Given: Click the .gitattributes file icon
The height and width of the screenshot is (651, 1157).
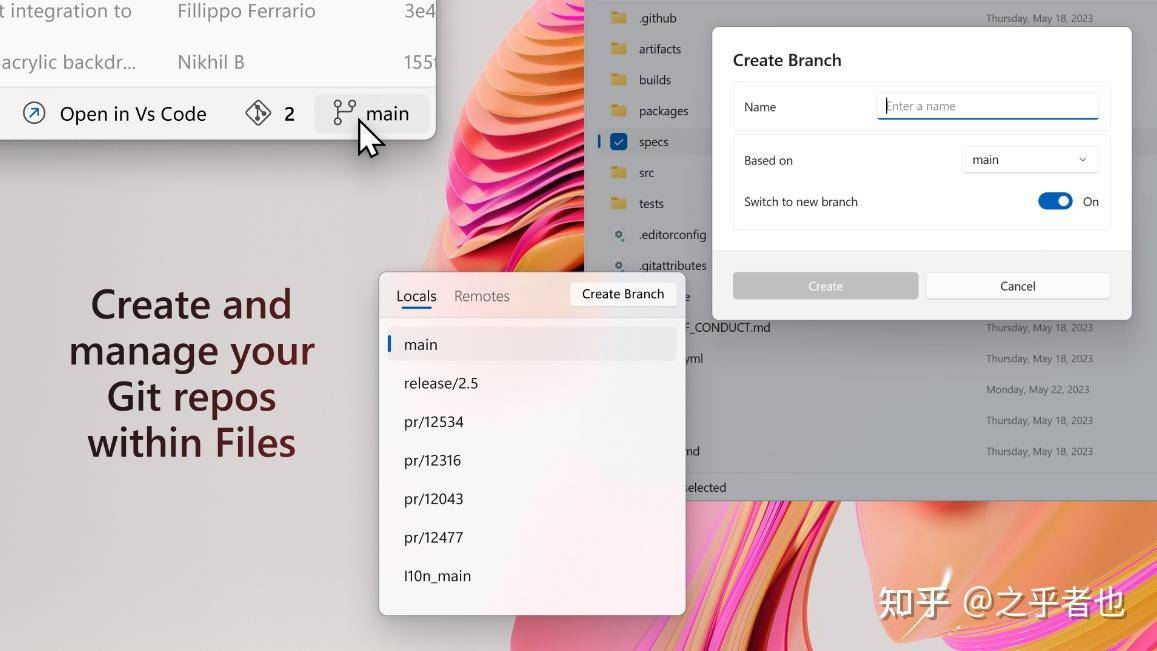Looking at the screenshot, I should click(619, 265).
